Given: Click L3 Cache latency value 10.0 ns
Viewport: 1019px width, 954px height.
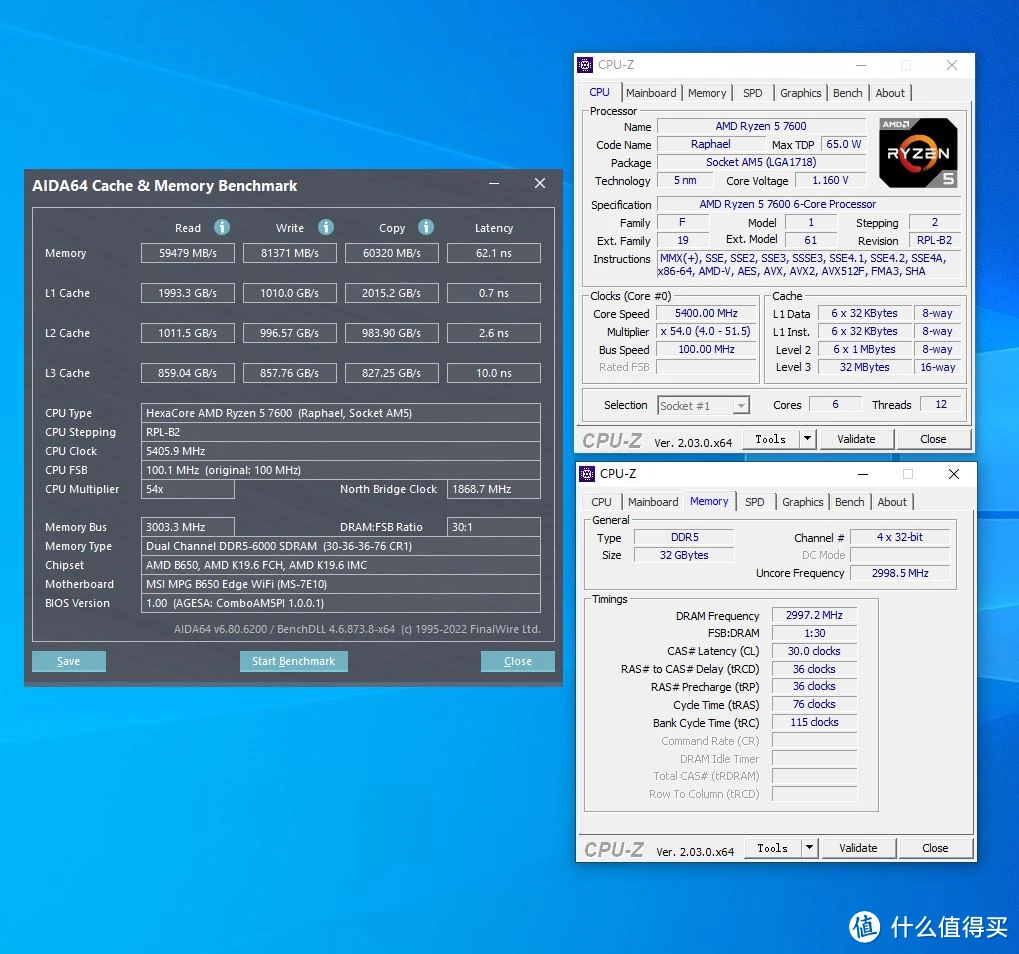Looking at the screenshot, I should point(494,373).
